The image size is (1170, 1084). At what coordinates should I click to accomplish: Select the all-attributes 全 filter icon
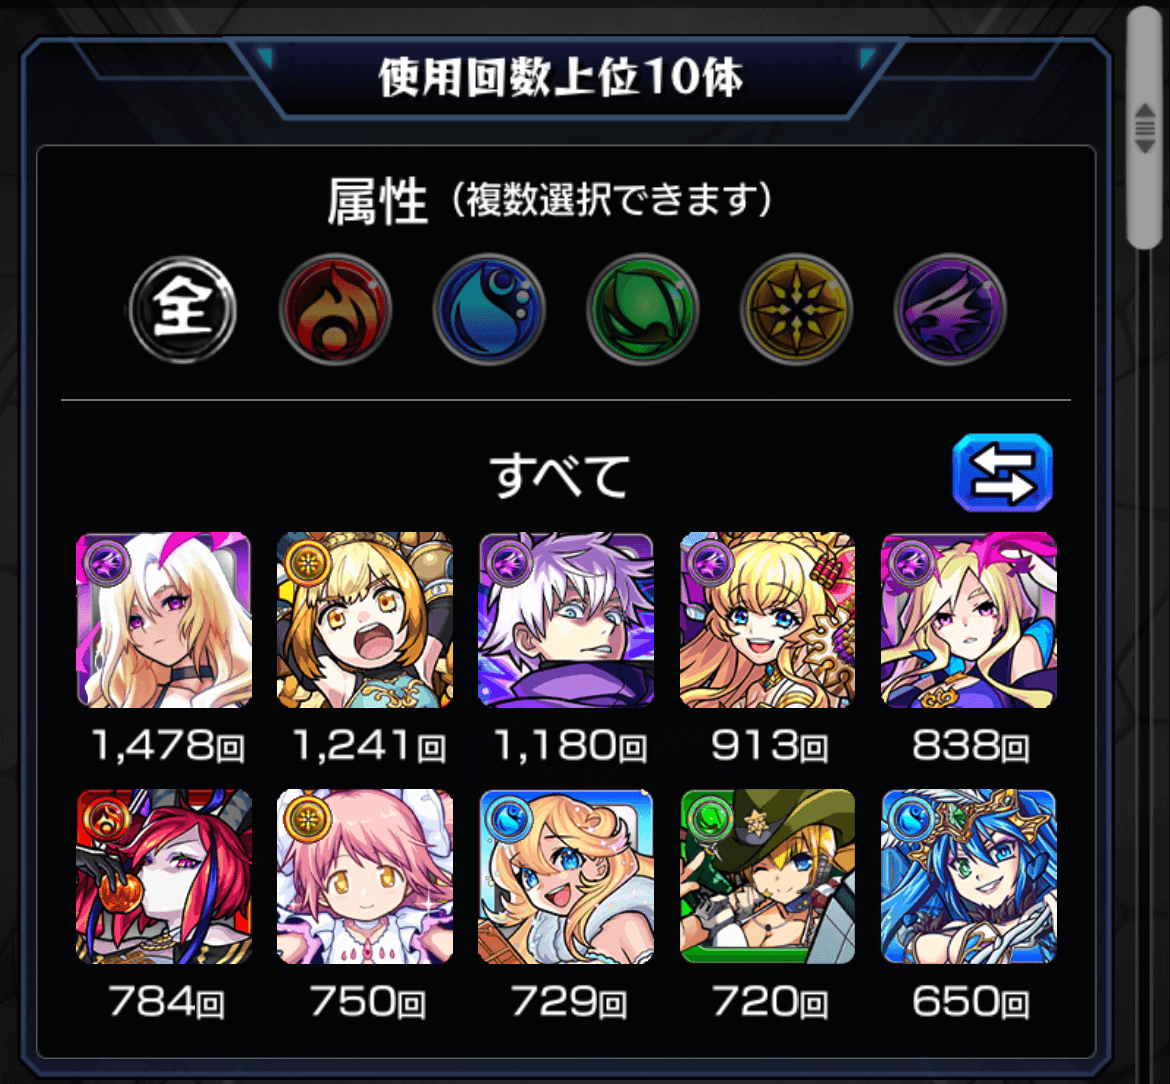pos(183,309)
